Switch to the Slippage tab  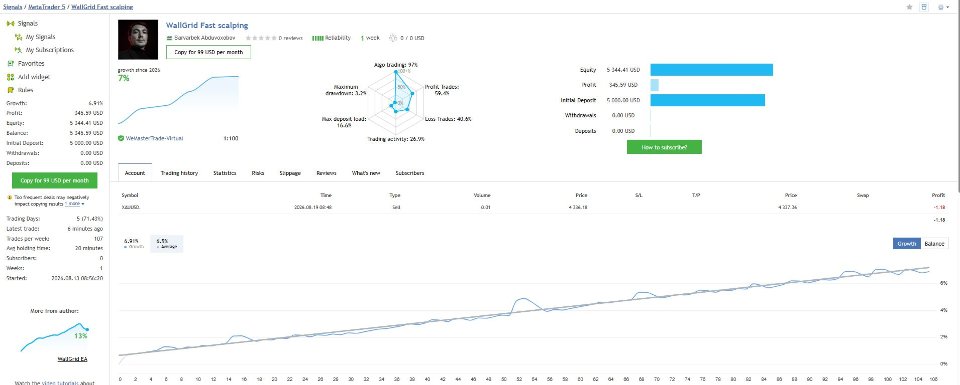point(290,173)
